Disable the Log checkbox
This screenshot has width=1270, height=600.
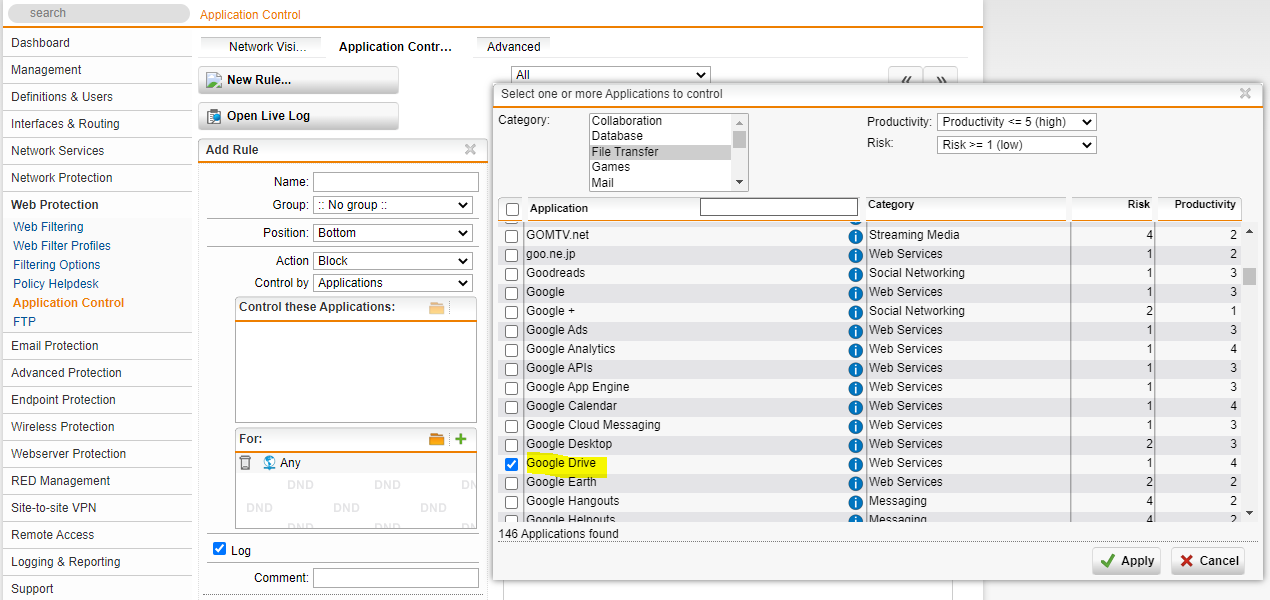[220, 550]
